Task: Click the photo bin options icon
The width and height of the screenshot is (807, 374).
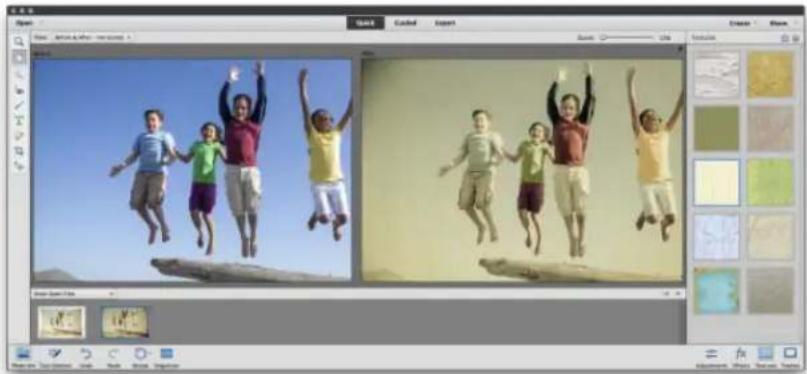Action: pos(678,294)
